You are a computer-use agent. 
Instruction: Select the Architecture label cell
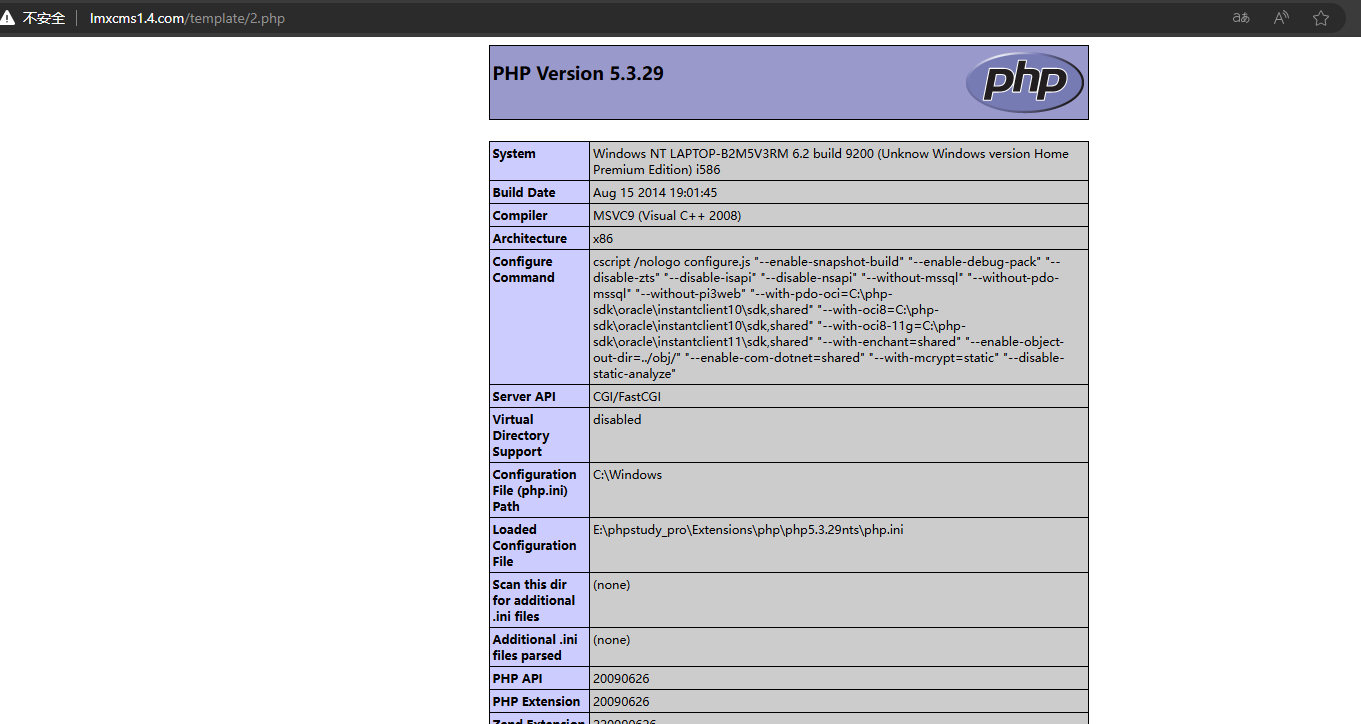pyautogui.click(x=530, y=239)
